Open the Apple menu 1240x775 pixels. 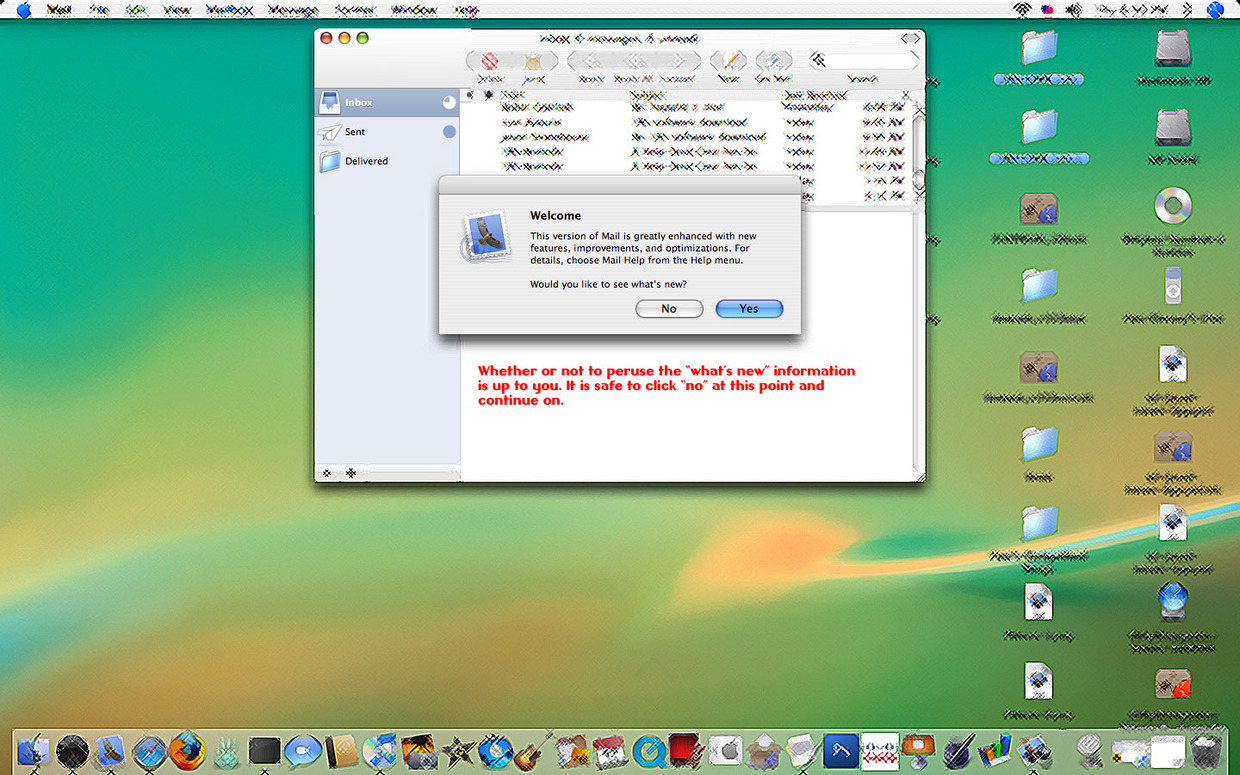[24, 10]
